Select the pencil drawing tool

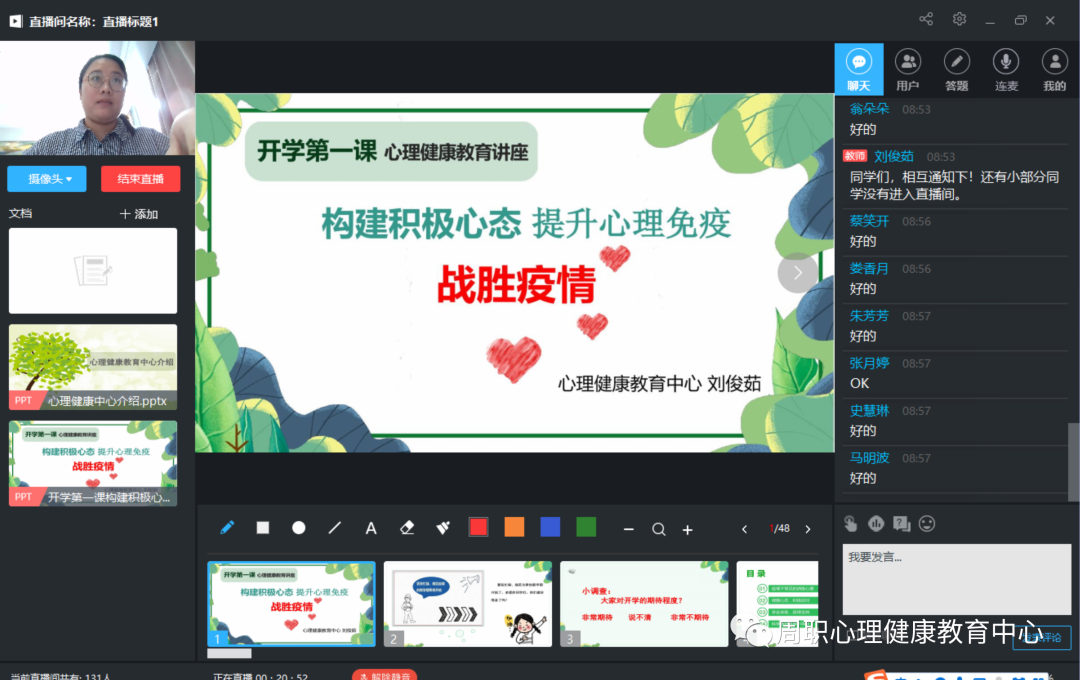(x=227, y=528)
